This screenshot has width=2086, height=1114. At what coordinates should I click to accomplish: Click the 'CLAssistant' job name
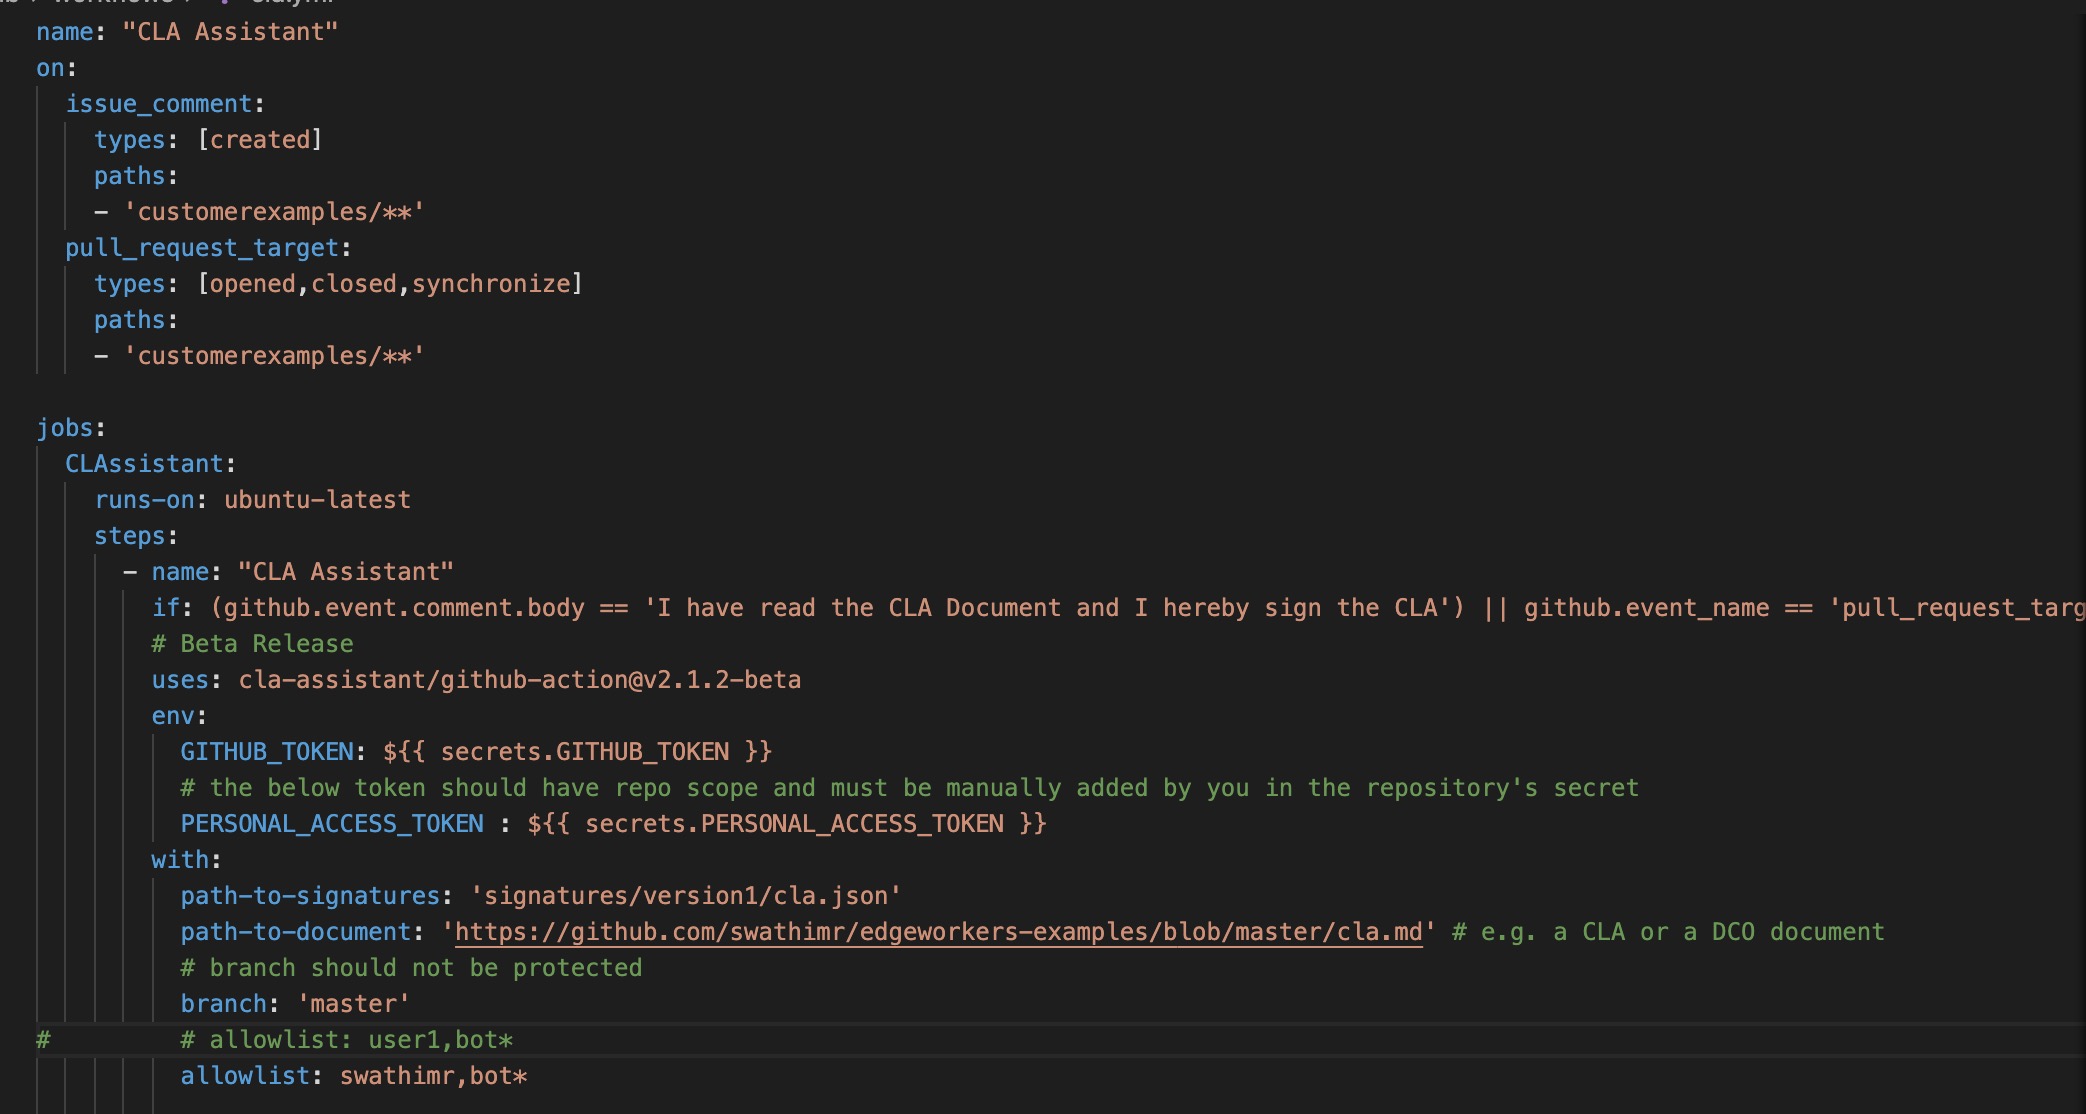144,464
